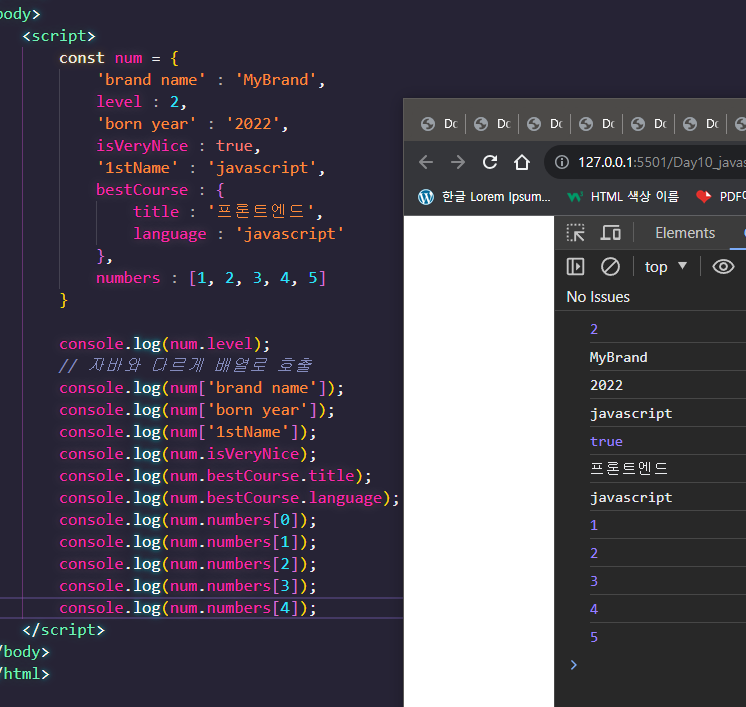
Task: Activate DevTools inspect element picker
Action: pyautogui.click(x=576, y=233)
